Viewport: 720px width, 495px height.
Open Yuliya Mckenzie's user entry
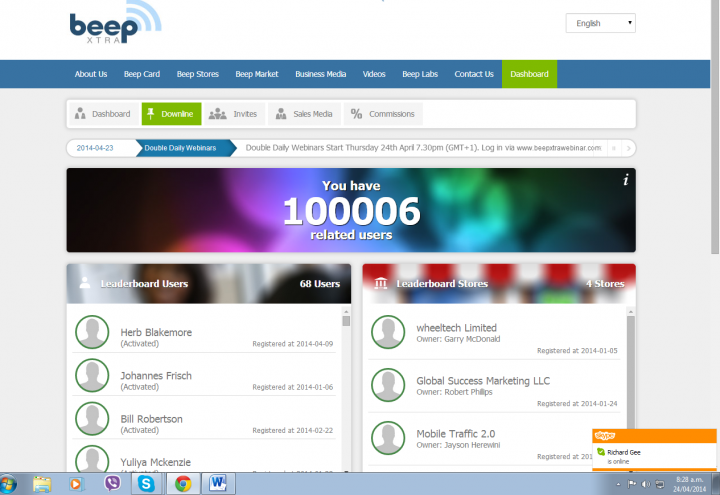204,456
